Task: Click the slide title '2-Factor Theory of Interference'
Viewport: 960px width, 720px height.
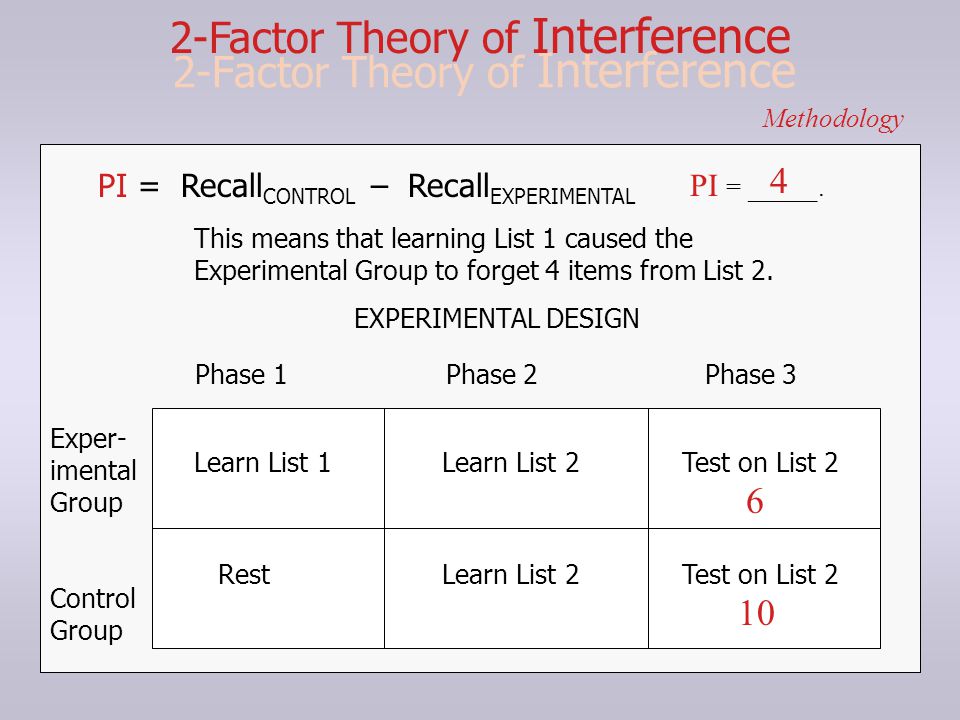Action: tap(481, 38)
